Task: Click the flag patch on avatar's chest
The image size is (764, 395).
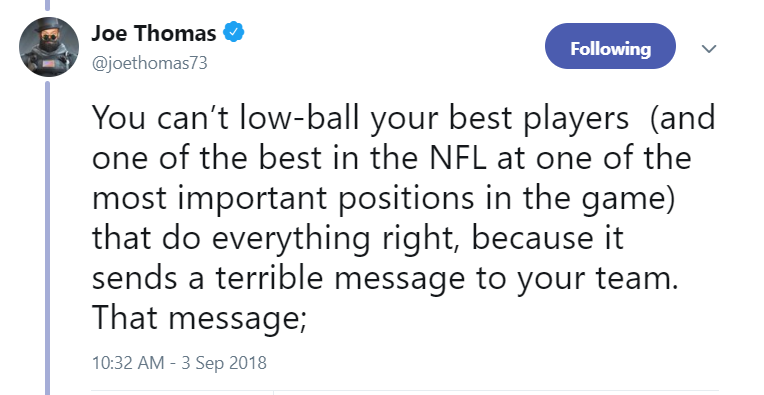Action: tap(48, 63)
